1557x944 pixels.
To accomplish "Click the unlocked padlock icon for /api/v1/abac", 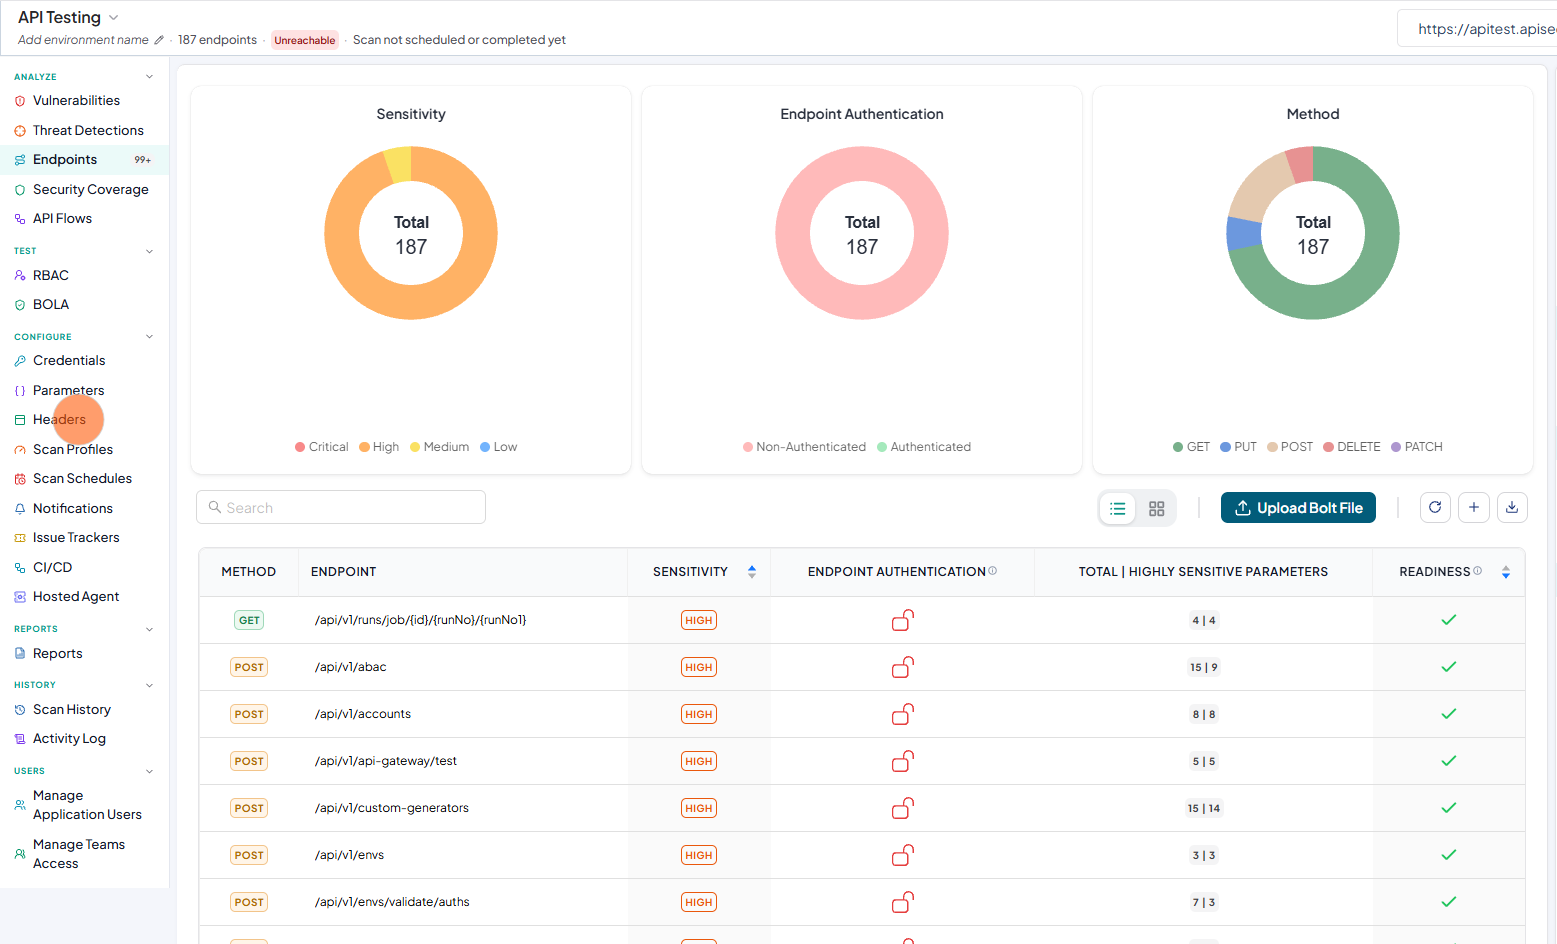I will (x=902, y=667).
